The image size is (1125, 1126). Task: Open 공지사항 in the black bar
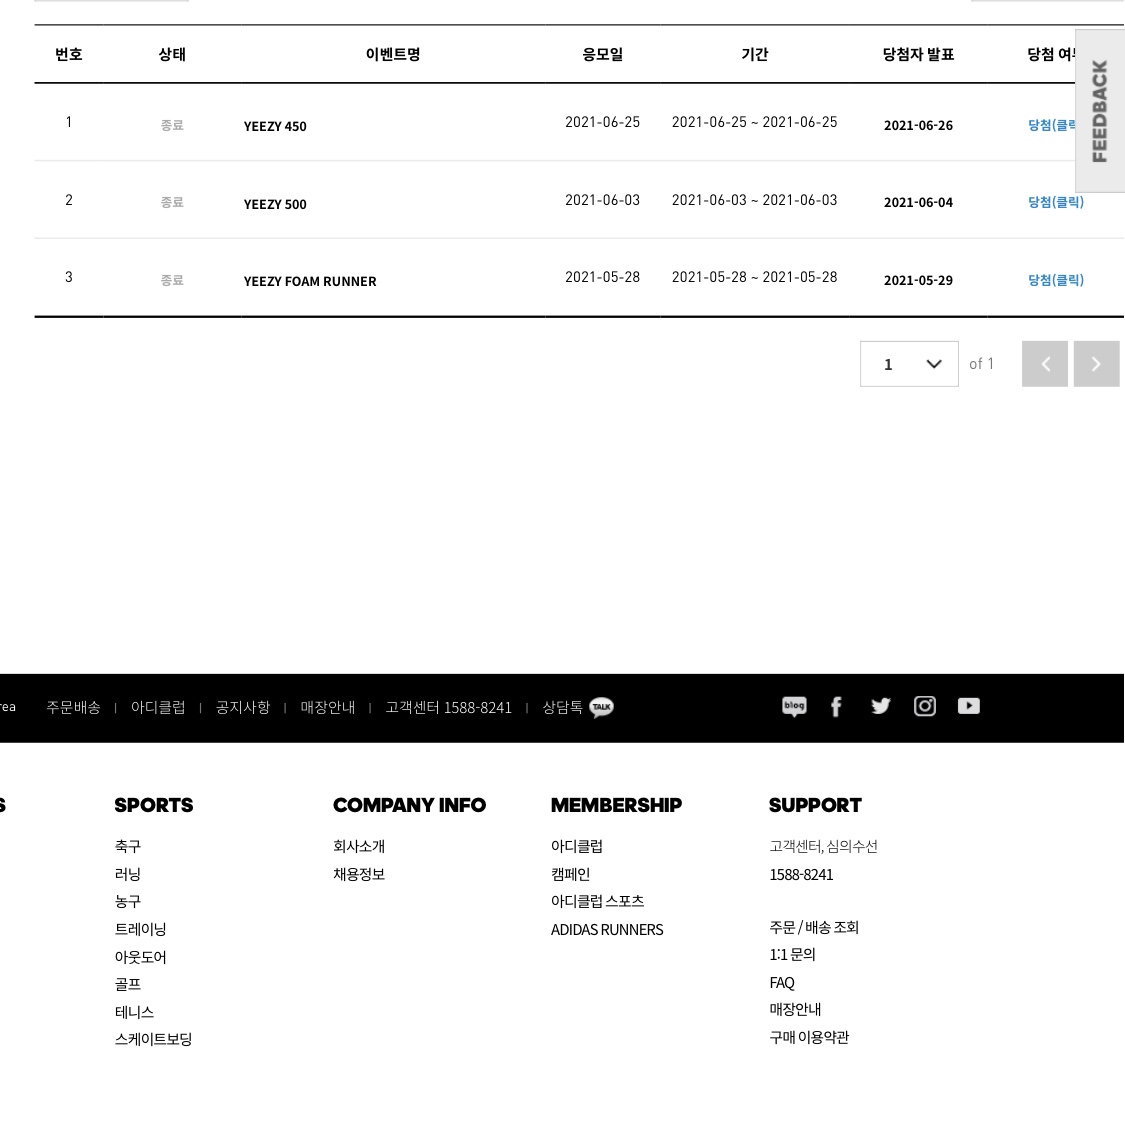point(243,707)
